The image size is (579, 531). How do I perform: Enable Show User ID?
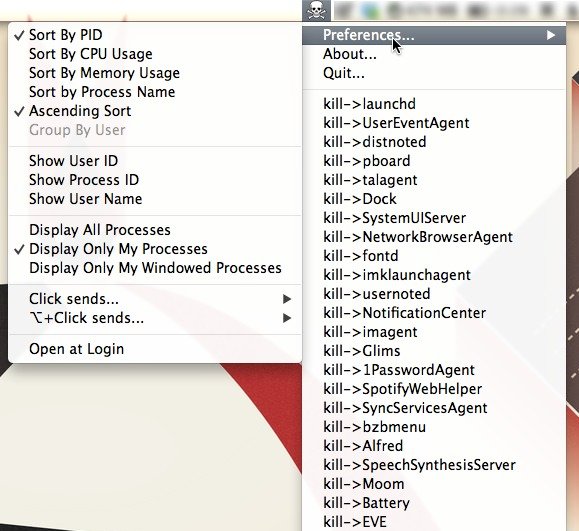coord(155,161)
